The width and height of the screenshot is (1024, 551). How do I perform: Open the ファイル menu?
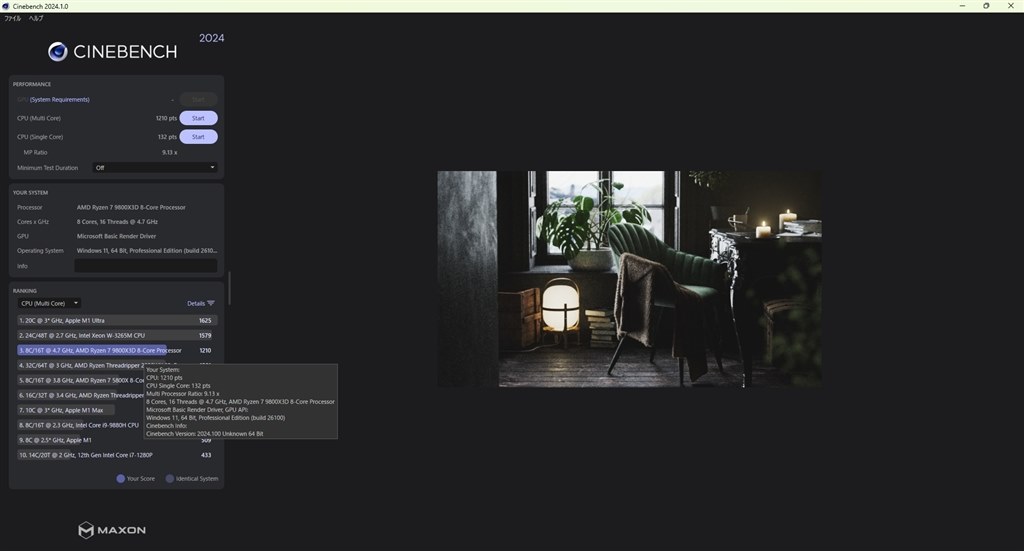pos(13,18)
